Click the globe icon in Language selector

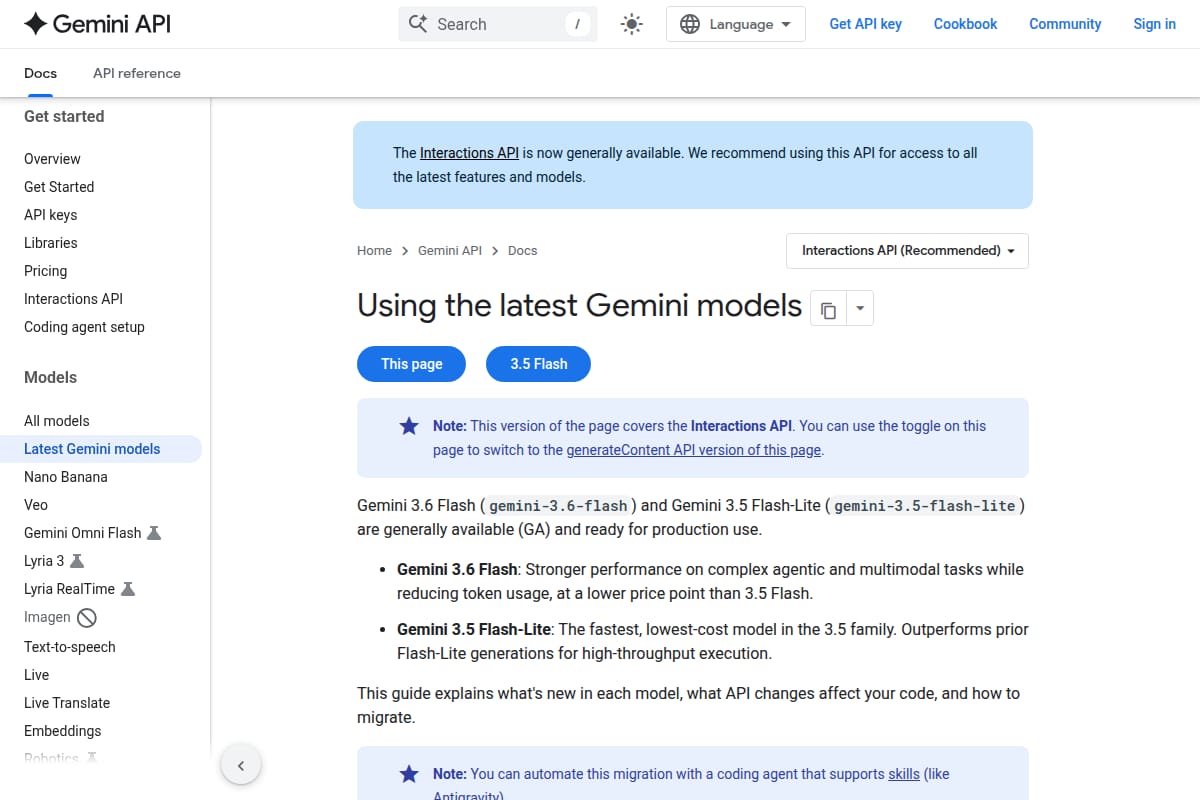[690, 24]
